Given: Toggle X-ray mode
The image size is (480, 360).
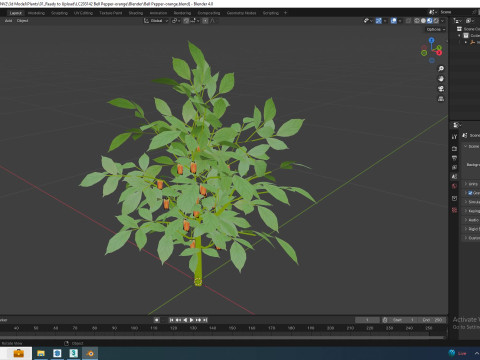Looking at the screenshot, I should 408,21.
